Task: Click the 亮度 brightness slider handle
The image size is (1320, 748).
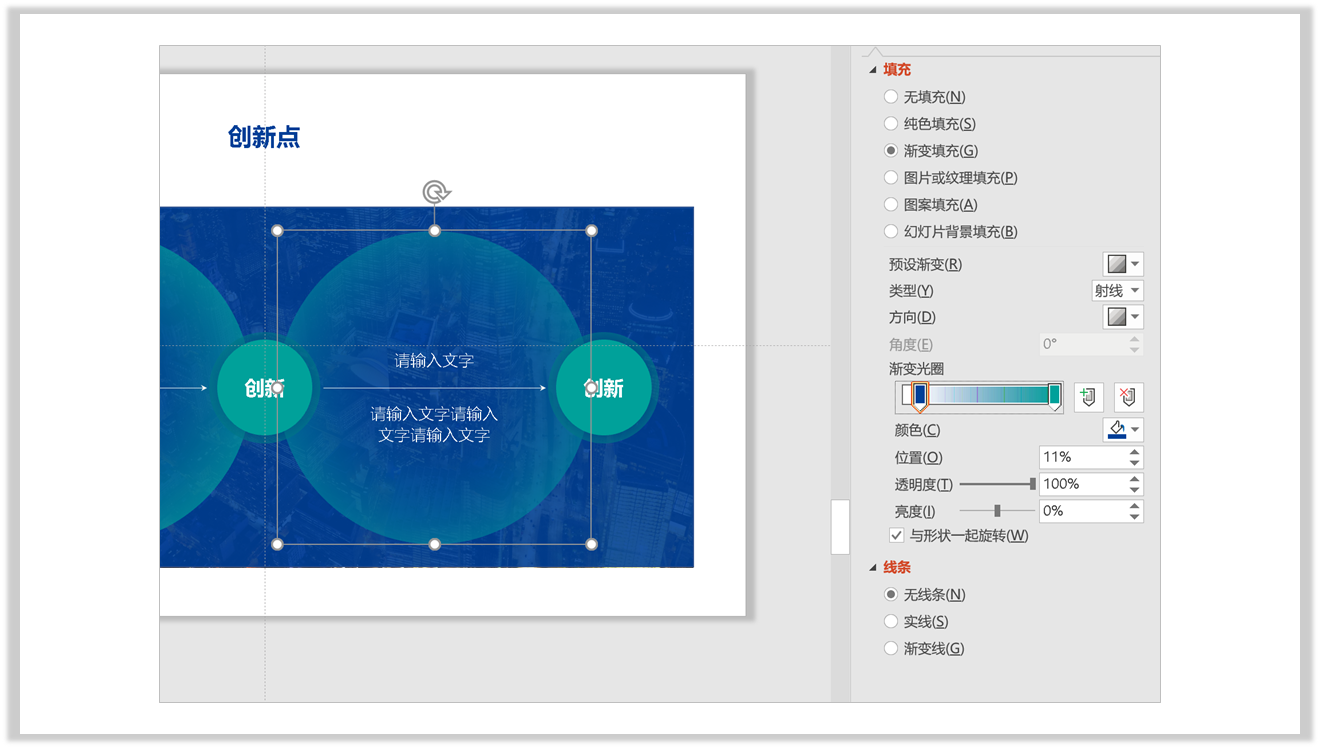Action: point(997,511)
